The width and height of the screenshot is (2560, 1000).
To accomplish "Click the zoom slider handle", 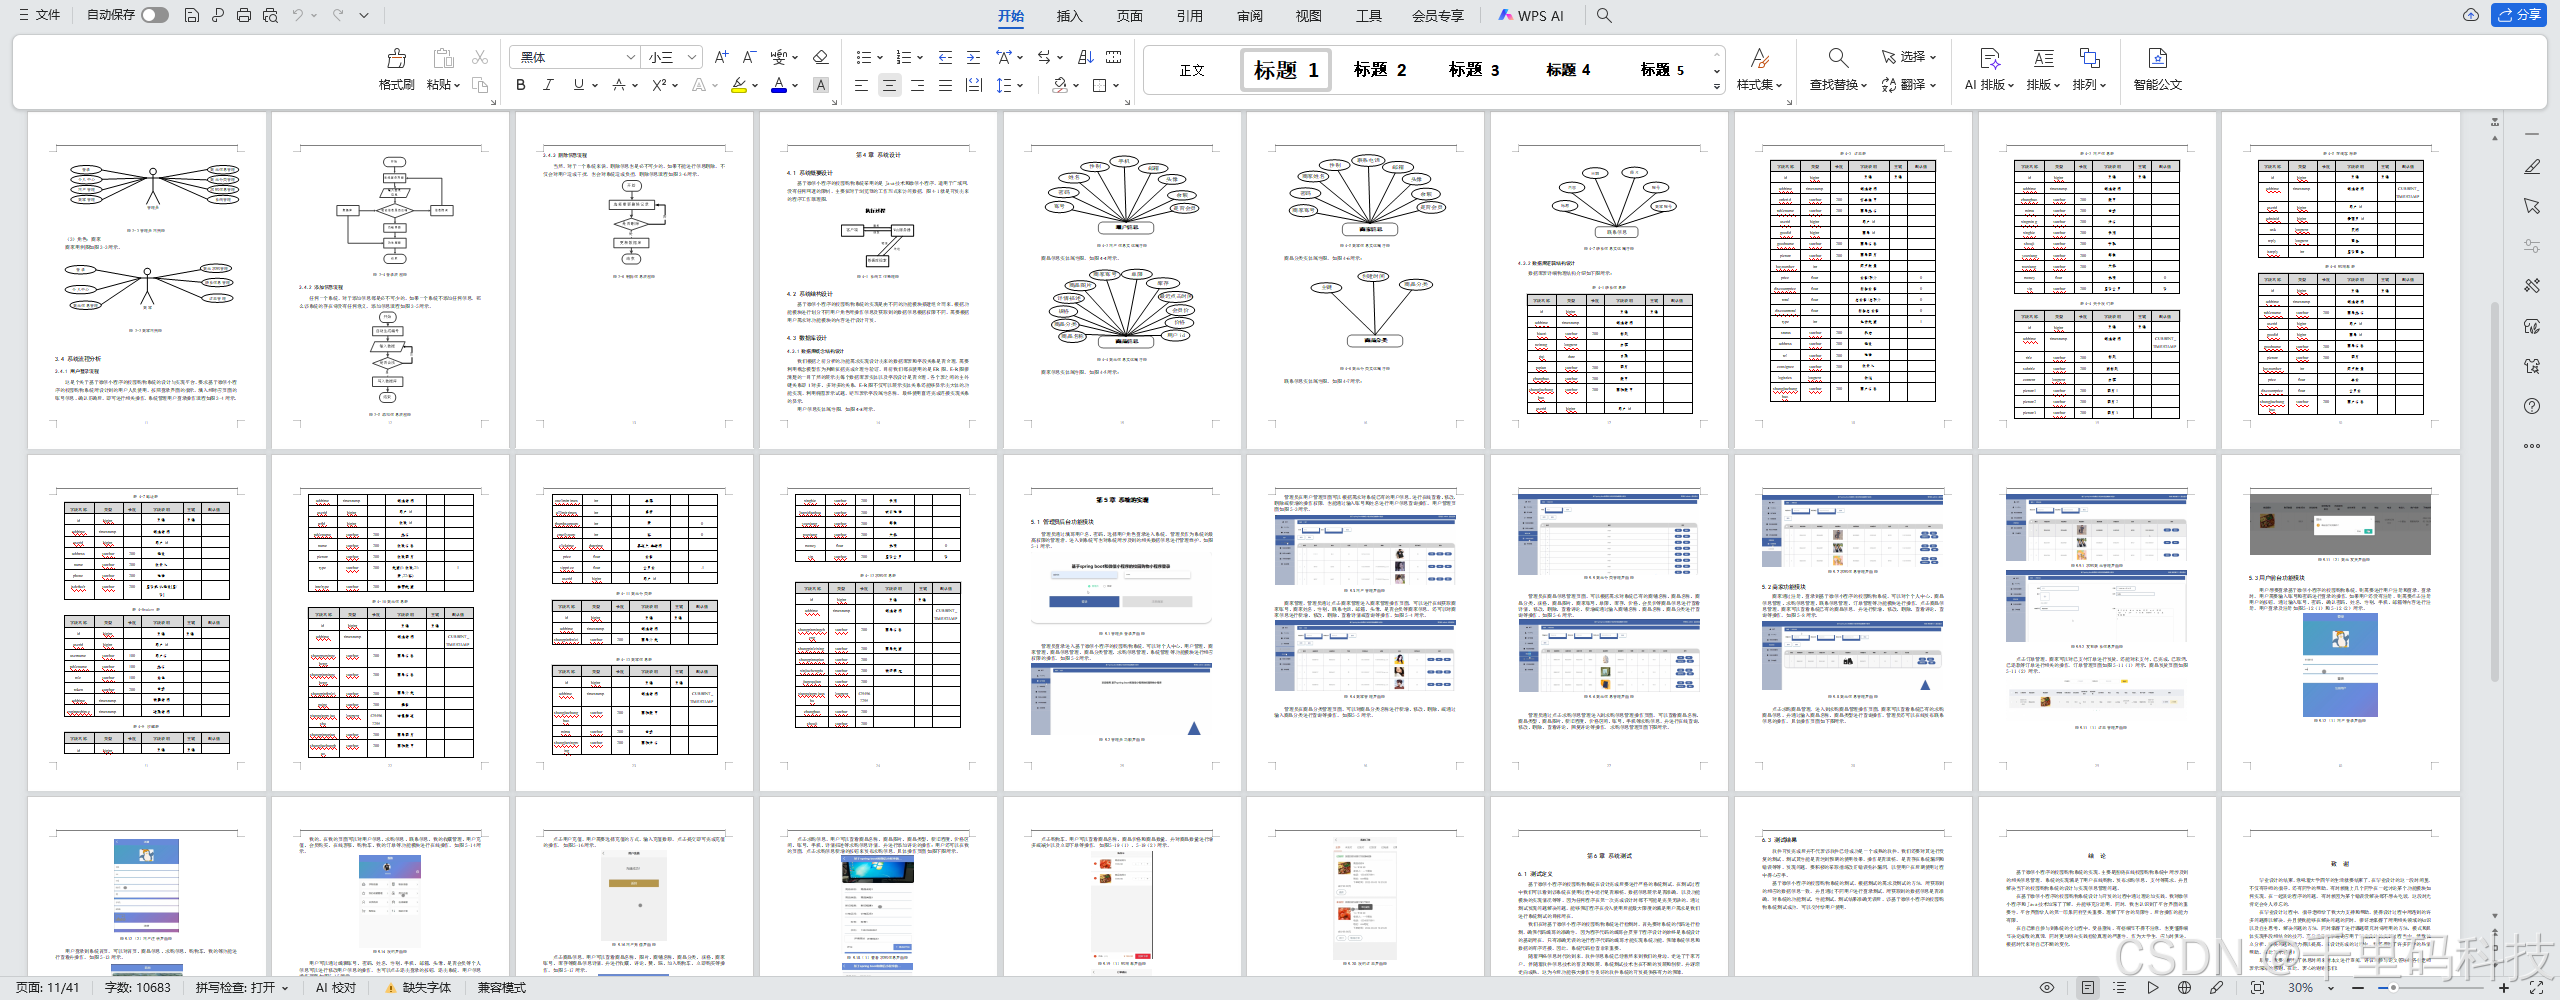I will (2393, 988).
